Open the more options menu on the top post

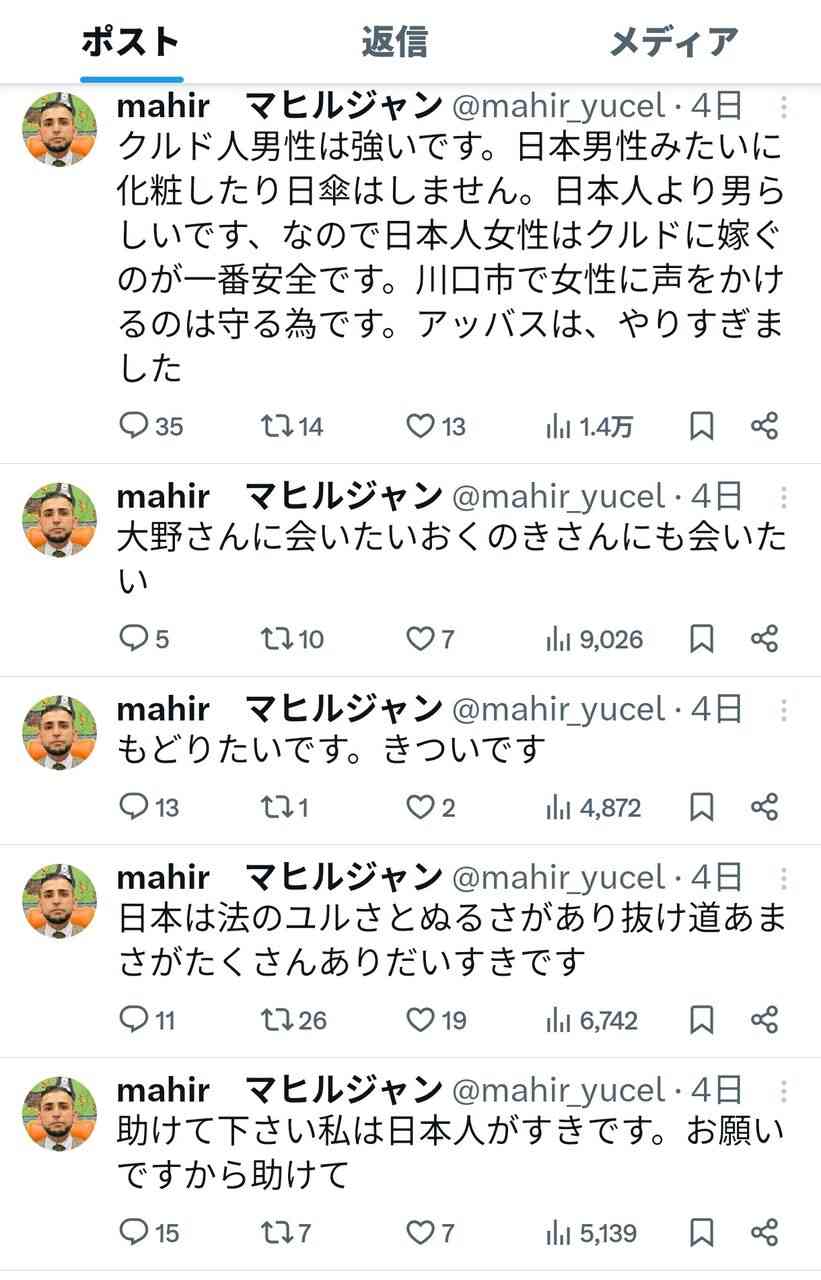(783, 106)
